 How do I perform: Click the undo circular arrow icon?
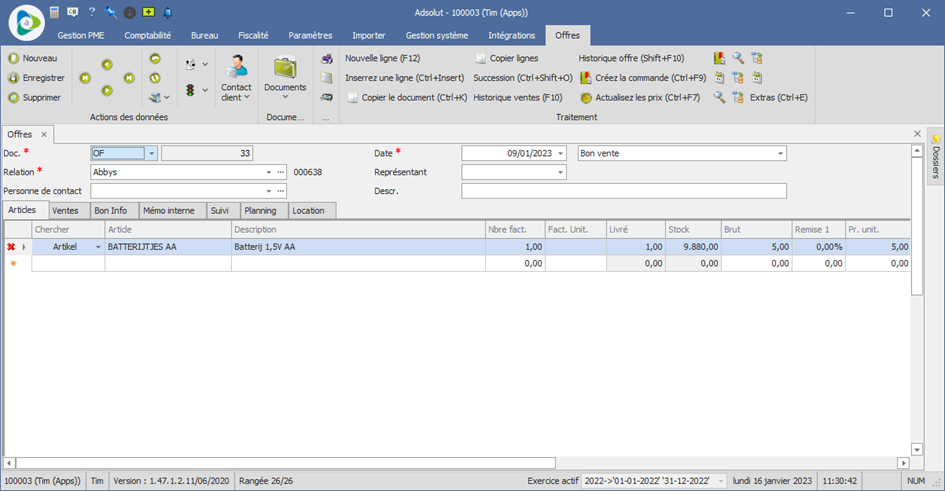tap(155, 58)
